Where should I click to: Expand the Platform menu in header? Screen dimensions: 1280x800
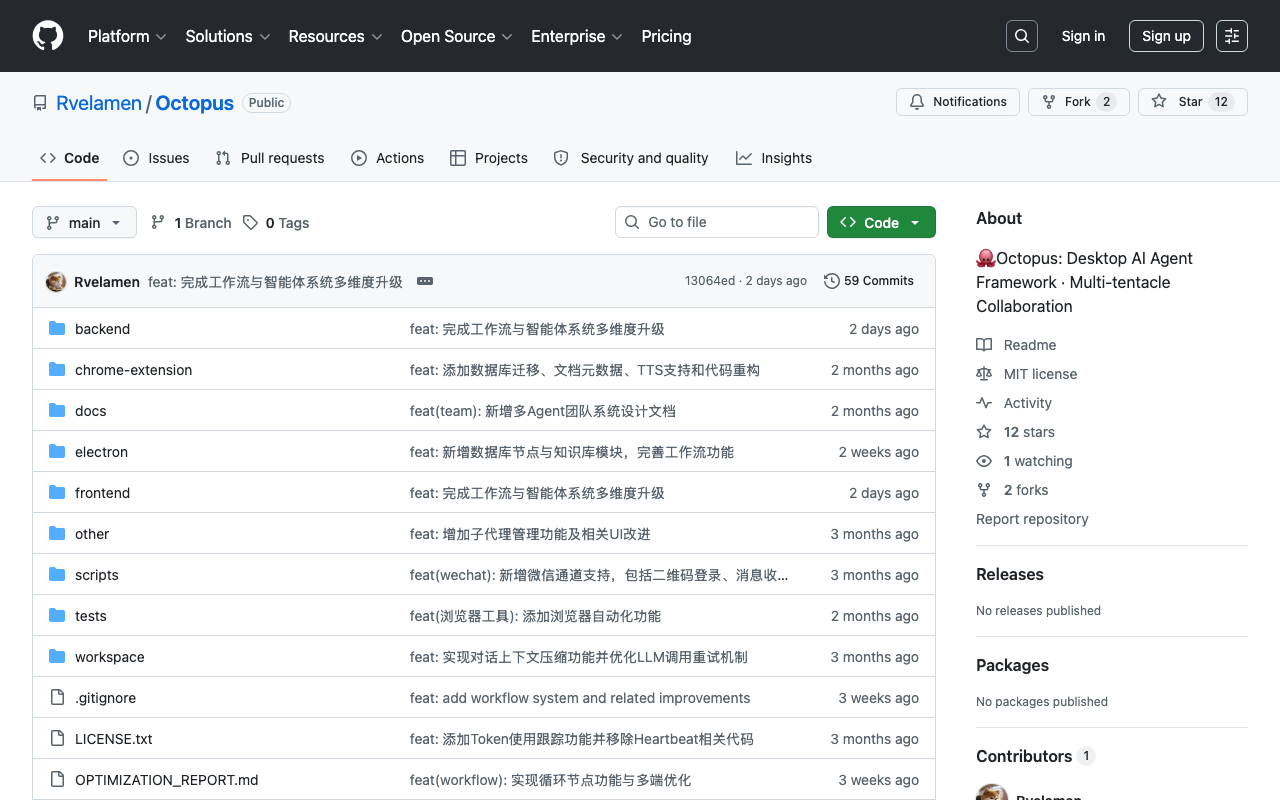(128, 36)
